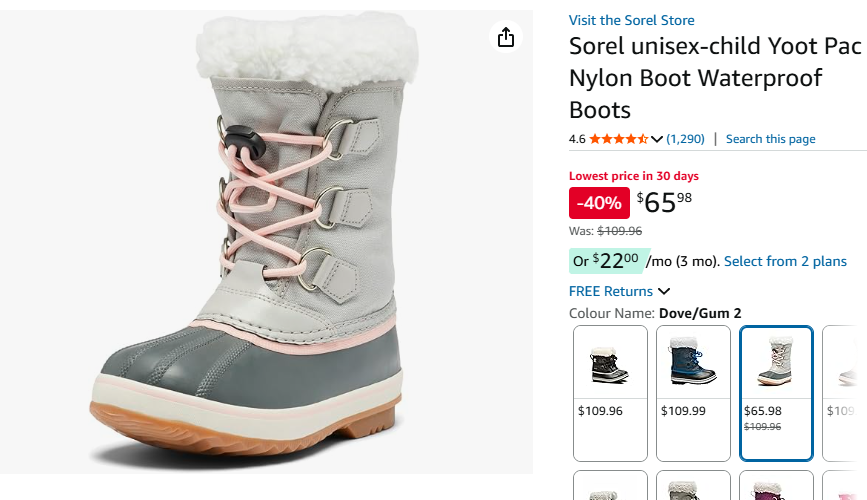
Task: Click the $22.00/mo payment plan badge
Action: (606, 261)
